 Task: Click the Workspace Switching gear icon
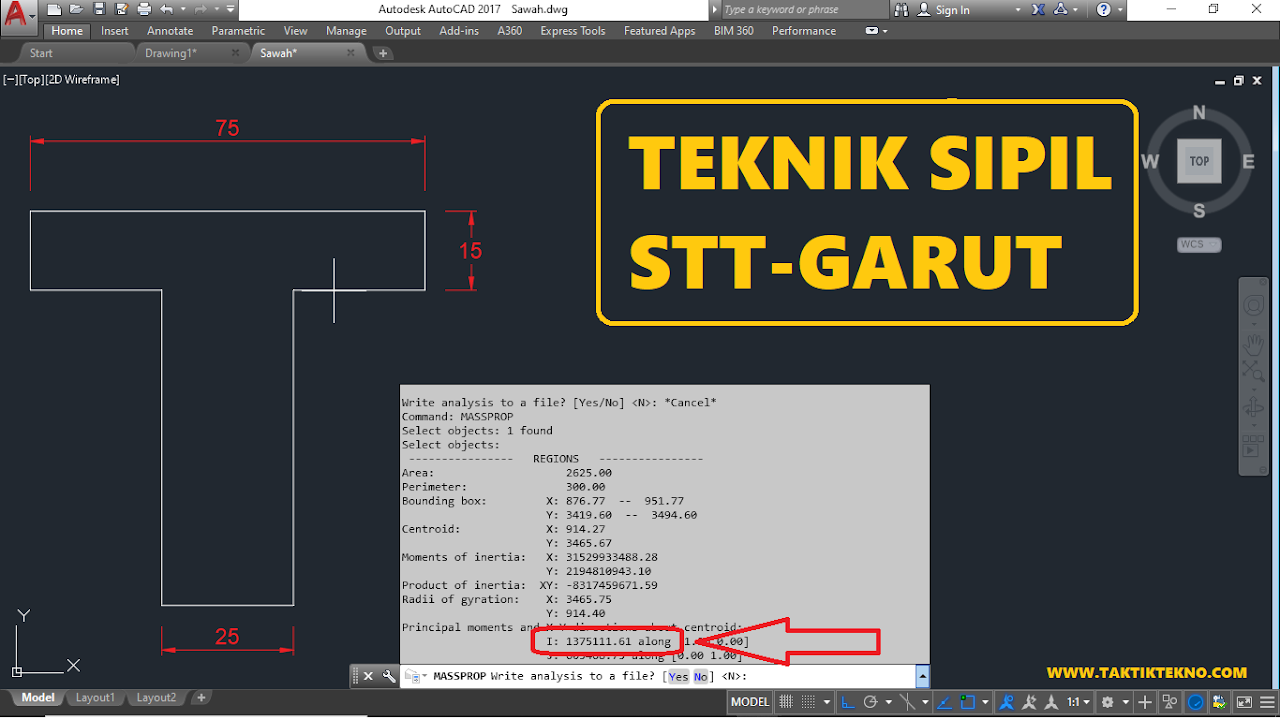[x=1108, y=702]
